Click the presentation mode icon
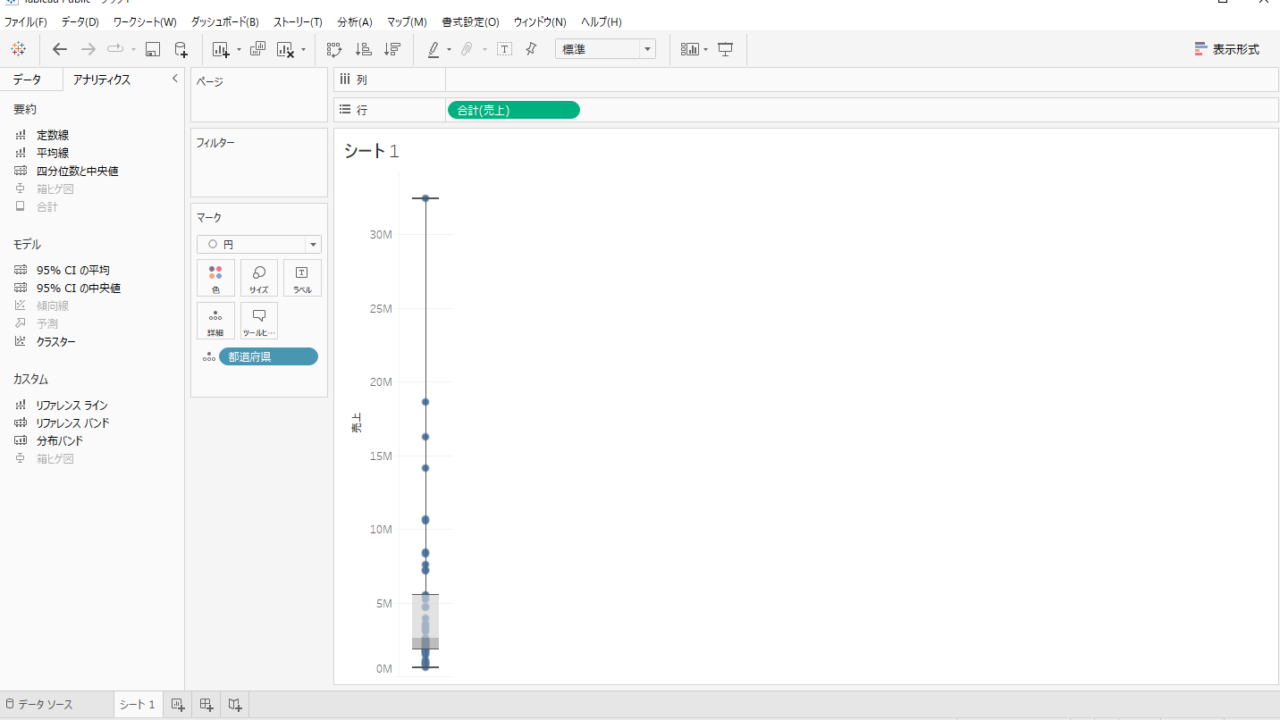 (x=726, y=49)
